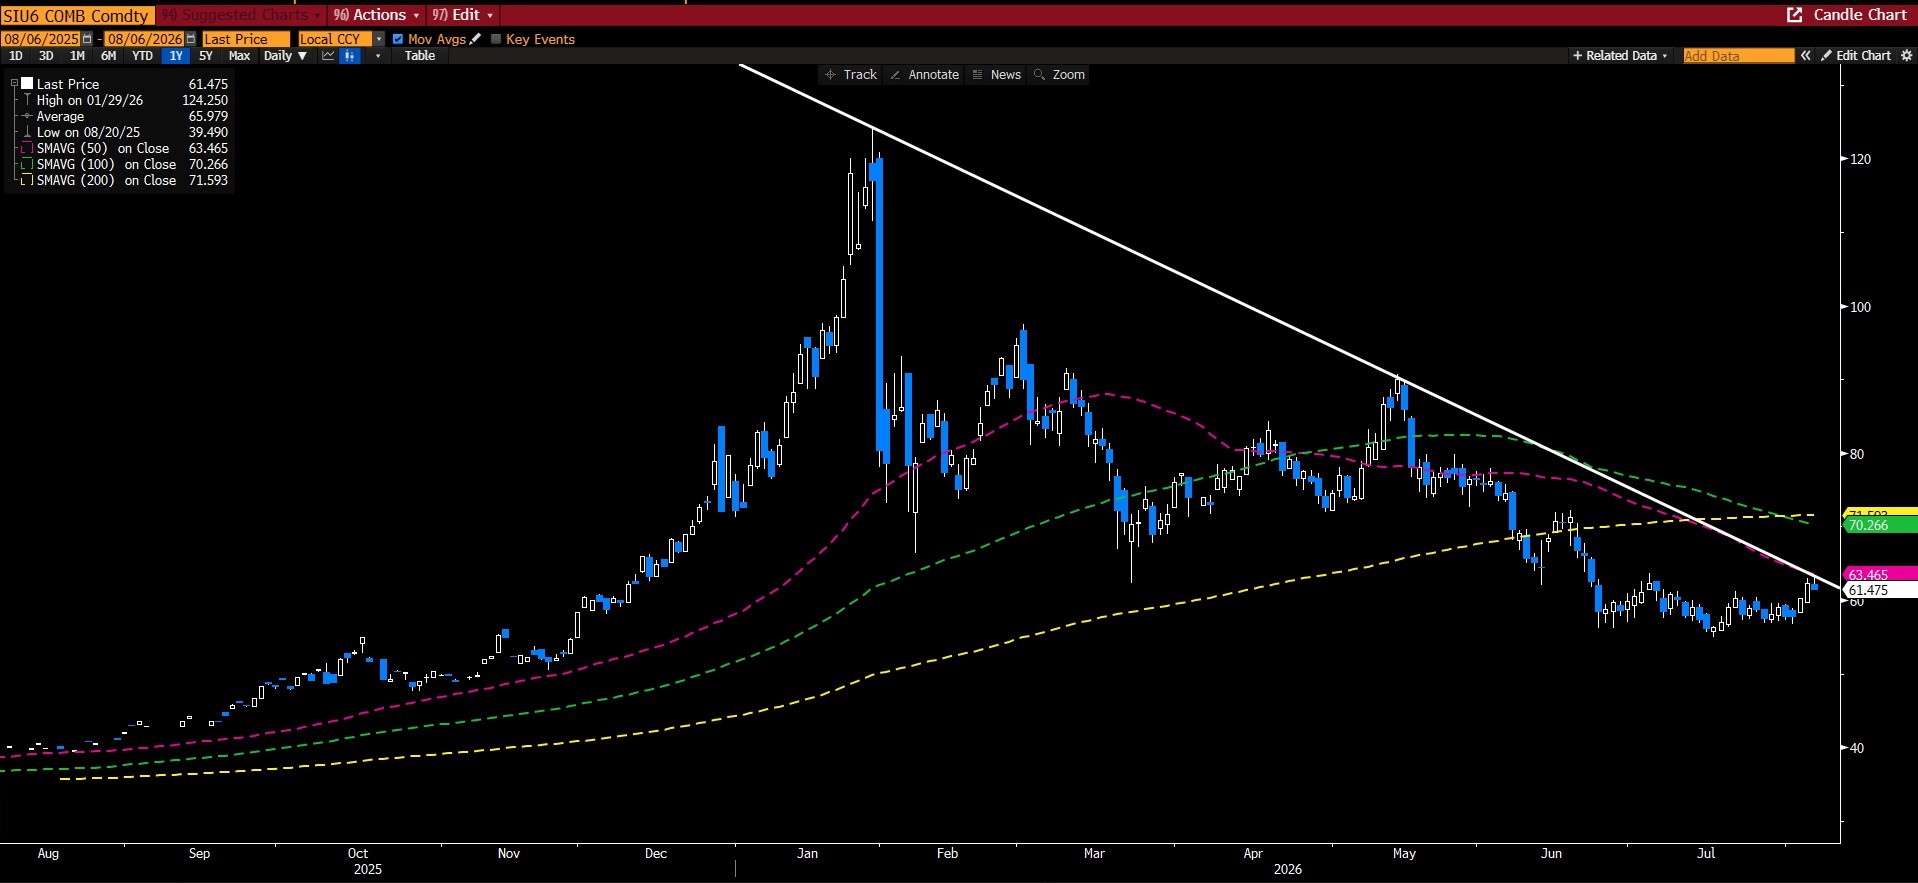Click the SMAVG (50) magenta legend swatch
This screenshot has height=883, width=1918.
27,148
